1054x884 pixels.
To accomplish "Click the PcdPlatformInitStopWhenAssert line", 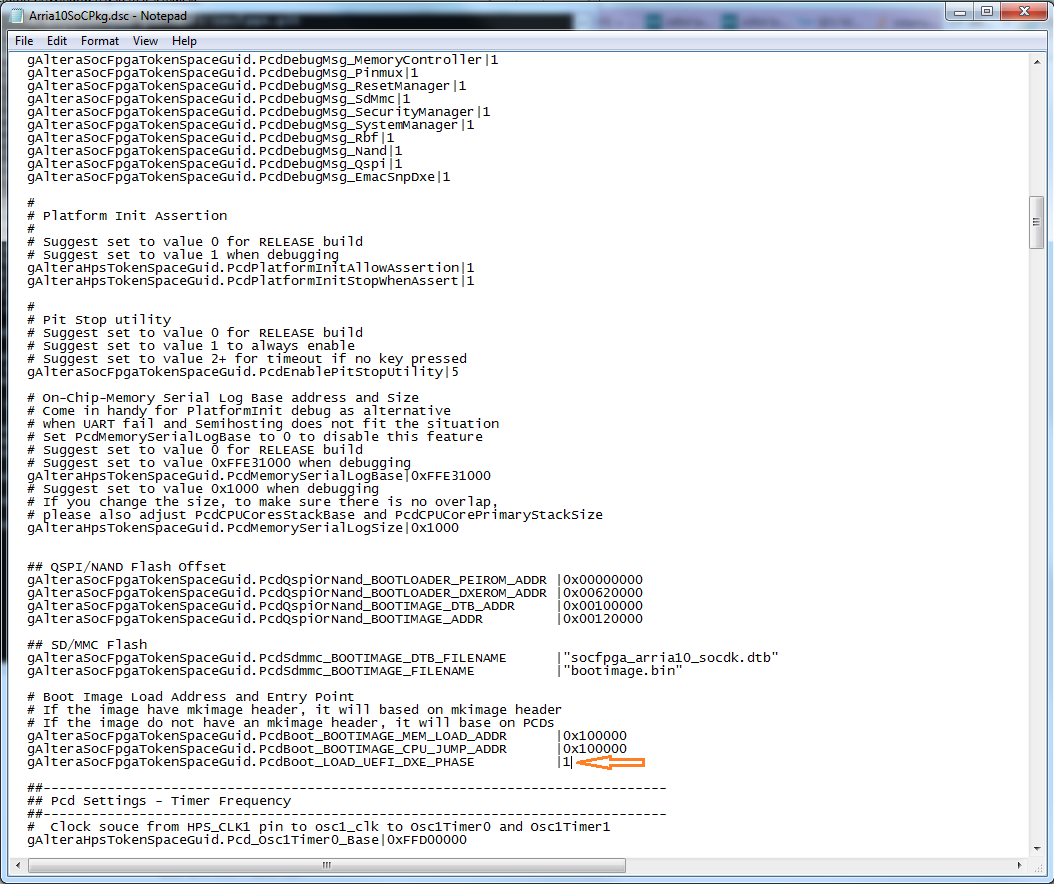I will click(251, 281).
